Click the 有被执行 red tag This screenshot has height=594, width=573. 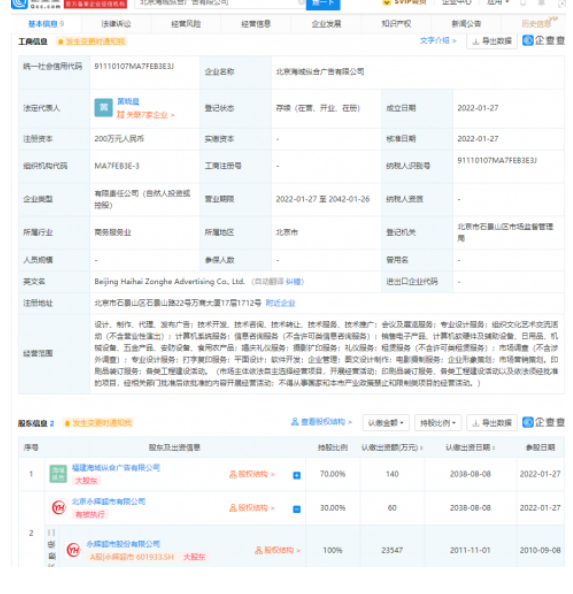pyautogui.click(x=90, y=514)
